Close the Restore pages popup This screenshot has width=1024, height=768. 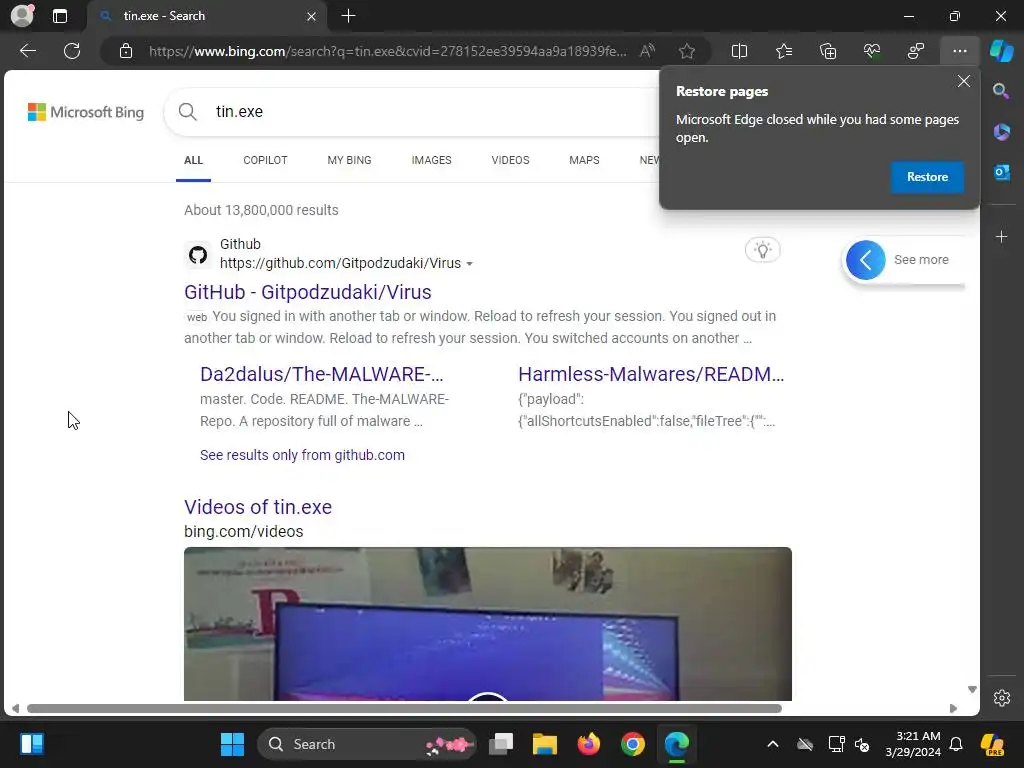click(964, 81)
